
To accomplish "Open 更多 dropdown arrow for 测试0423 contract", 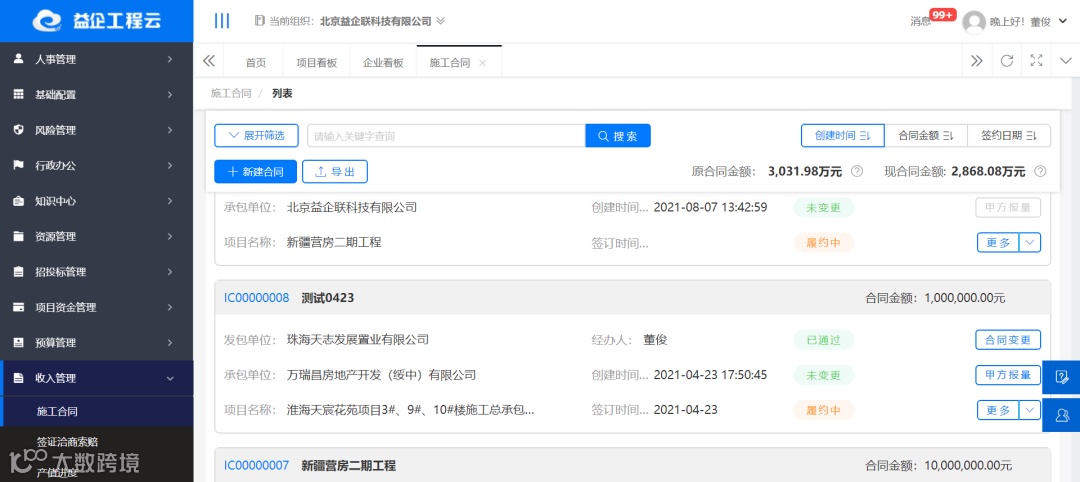I will (x=1030, y=410).
